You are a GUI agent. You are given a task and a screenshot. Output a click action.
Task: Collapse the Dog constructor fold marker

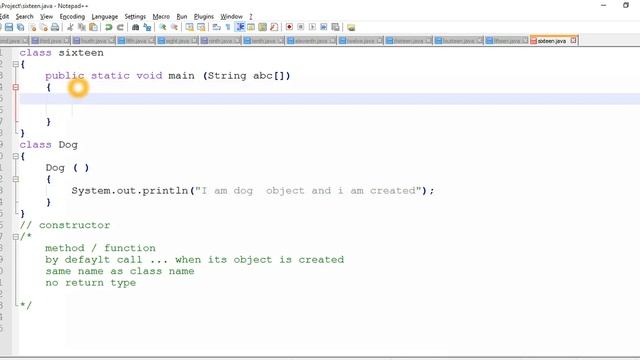click(16, 179)
